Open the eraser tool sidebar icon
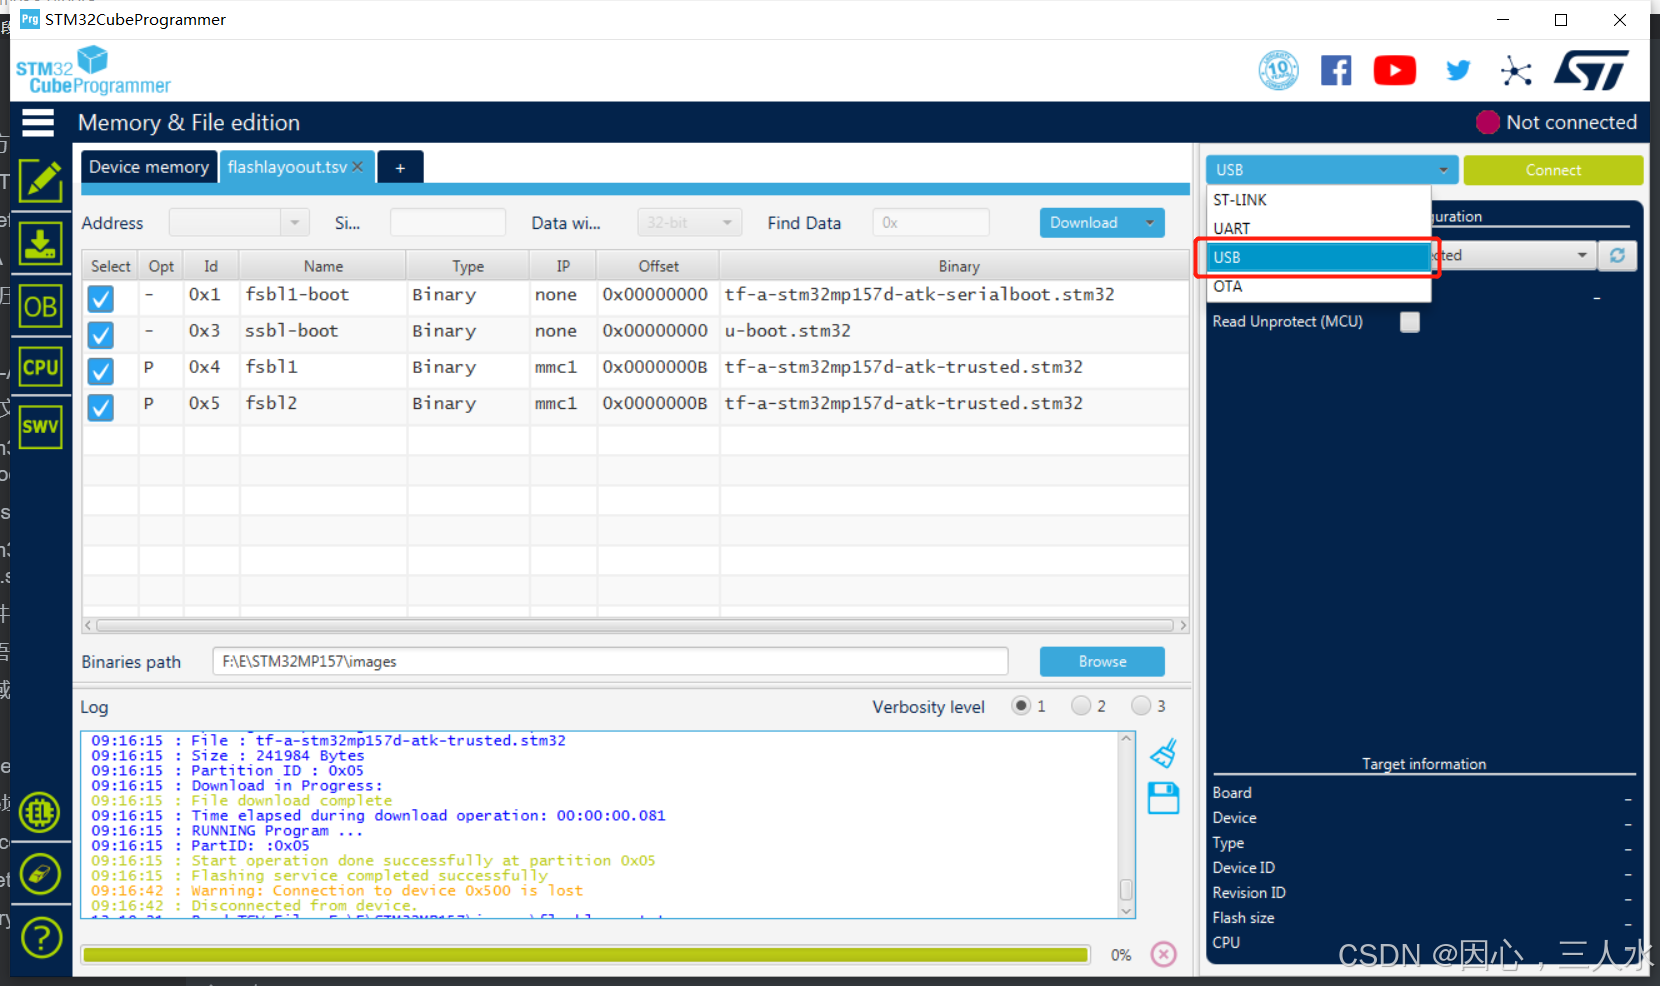Viewport: 1660px width, 986px height. click(x=40, y=874)
